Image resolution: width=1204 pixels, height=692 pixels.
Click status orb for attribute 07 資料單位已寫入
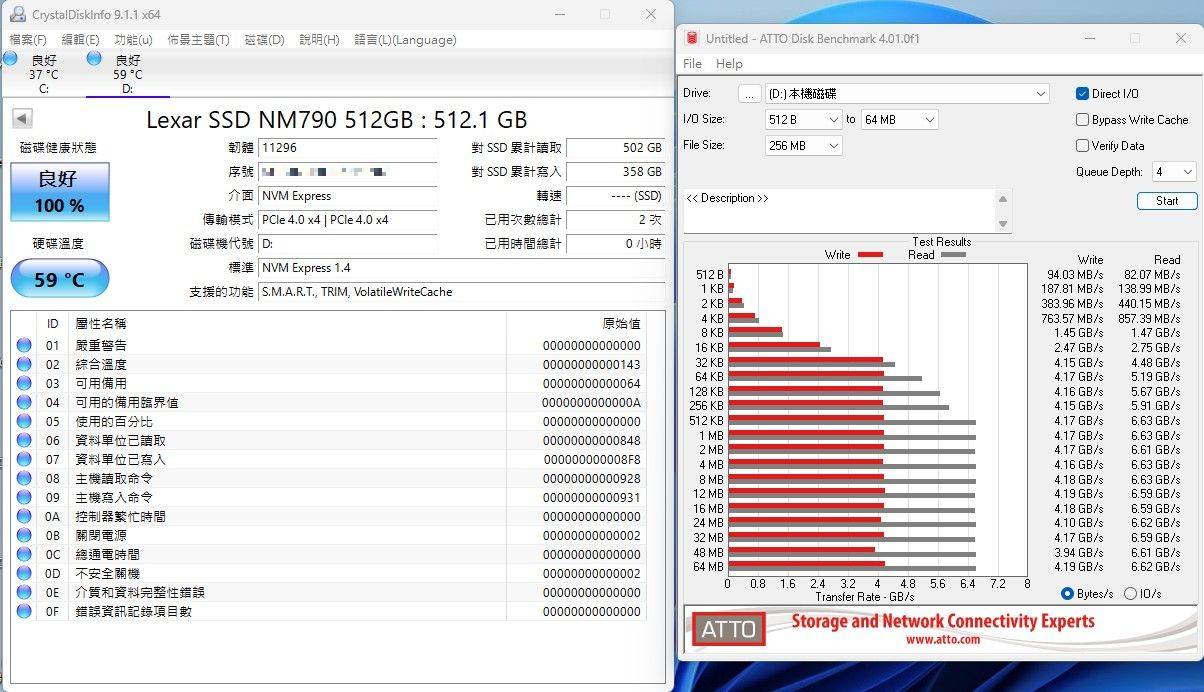[24, 459]
